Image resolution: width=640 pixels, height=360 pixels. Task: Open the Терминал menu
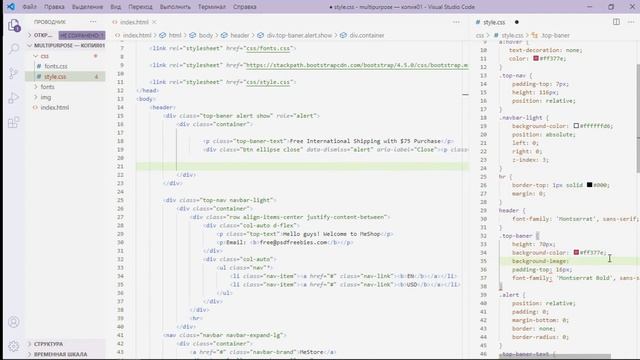click(211, 7)
